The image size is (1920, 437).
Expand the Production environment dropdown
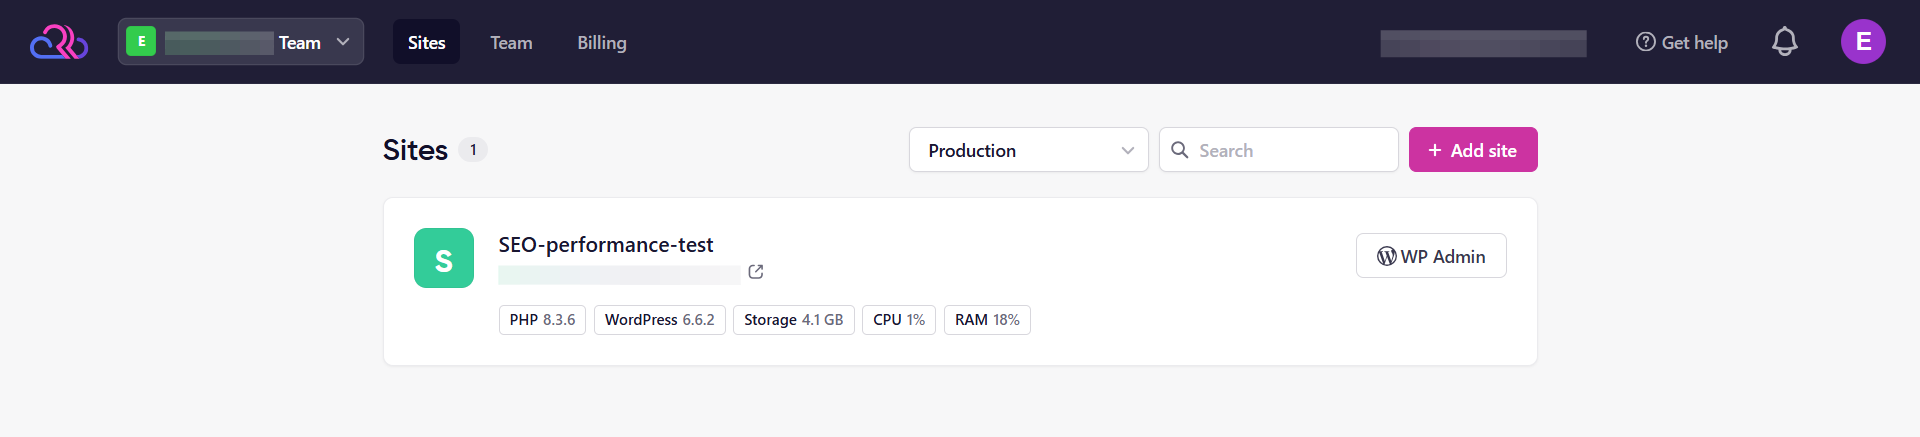[1029, 150]
